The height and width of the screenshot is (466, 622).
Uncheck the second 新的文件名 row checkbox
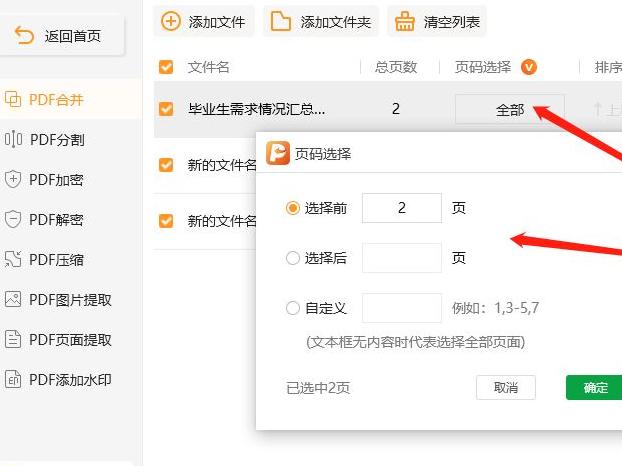pyautogui.click(x=166, y=221)
